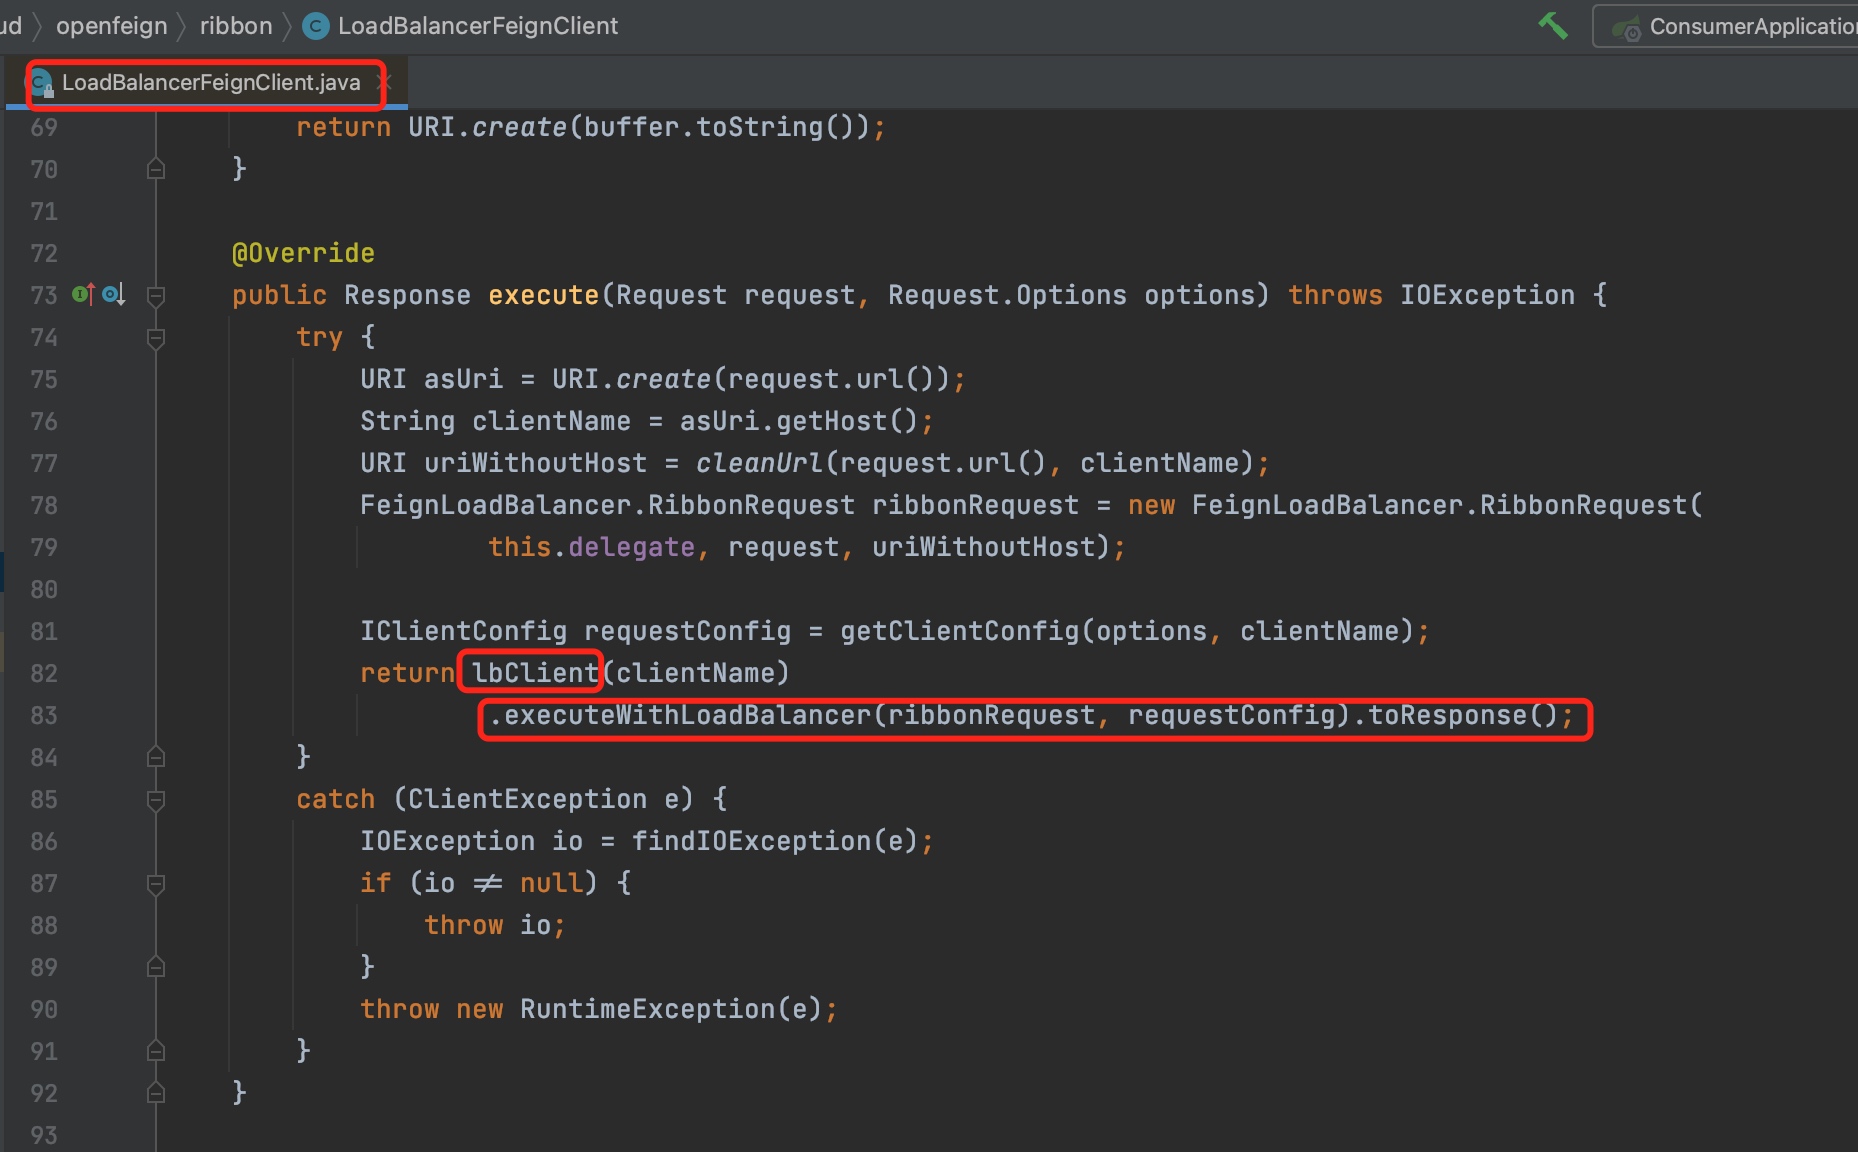
Task: Click the class icon beside LoadBalancerFeignClient in breadcrumb
Action: [x=316, y=26]
